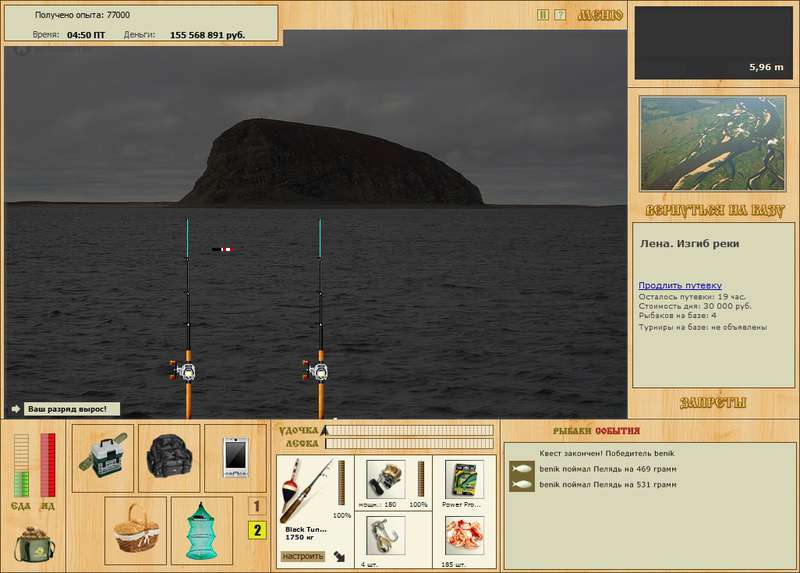Click the shrimp bait slot showing 185 шт.

[x=462, y=535]
